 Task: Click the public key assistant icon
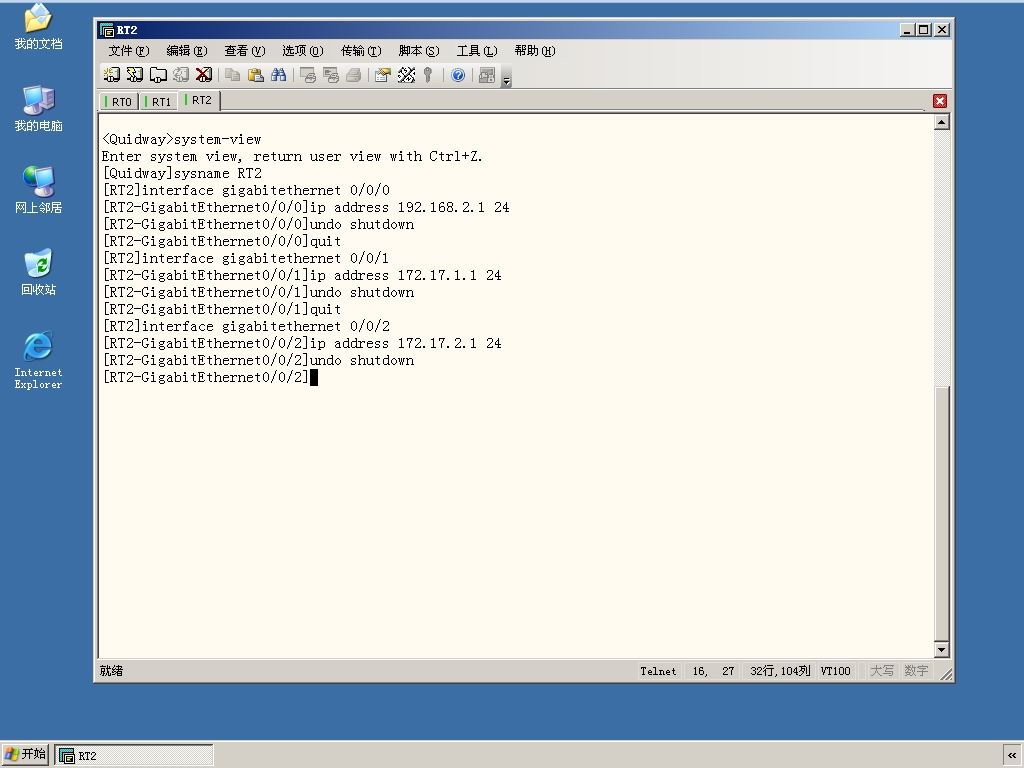pos(428,75)
